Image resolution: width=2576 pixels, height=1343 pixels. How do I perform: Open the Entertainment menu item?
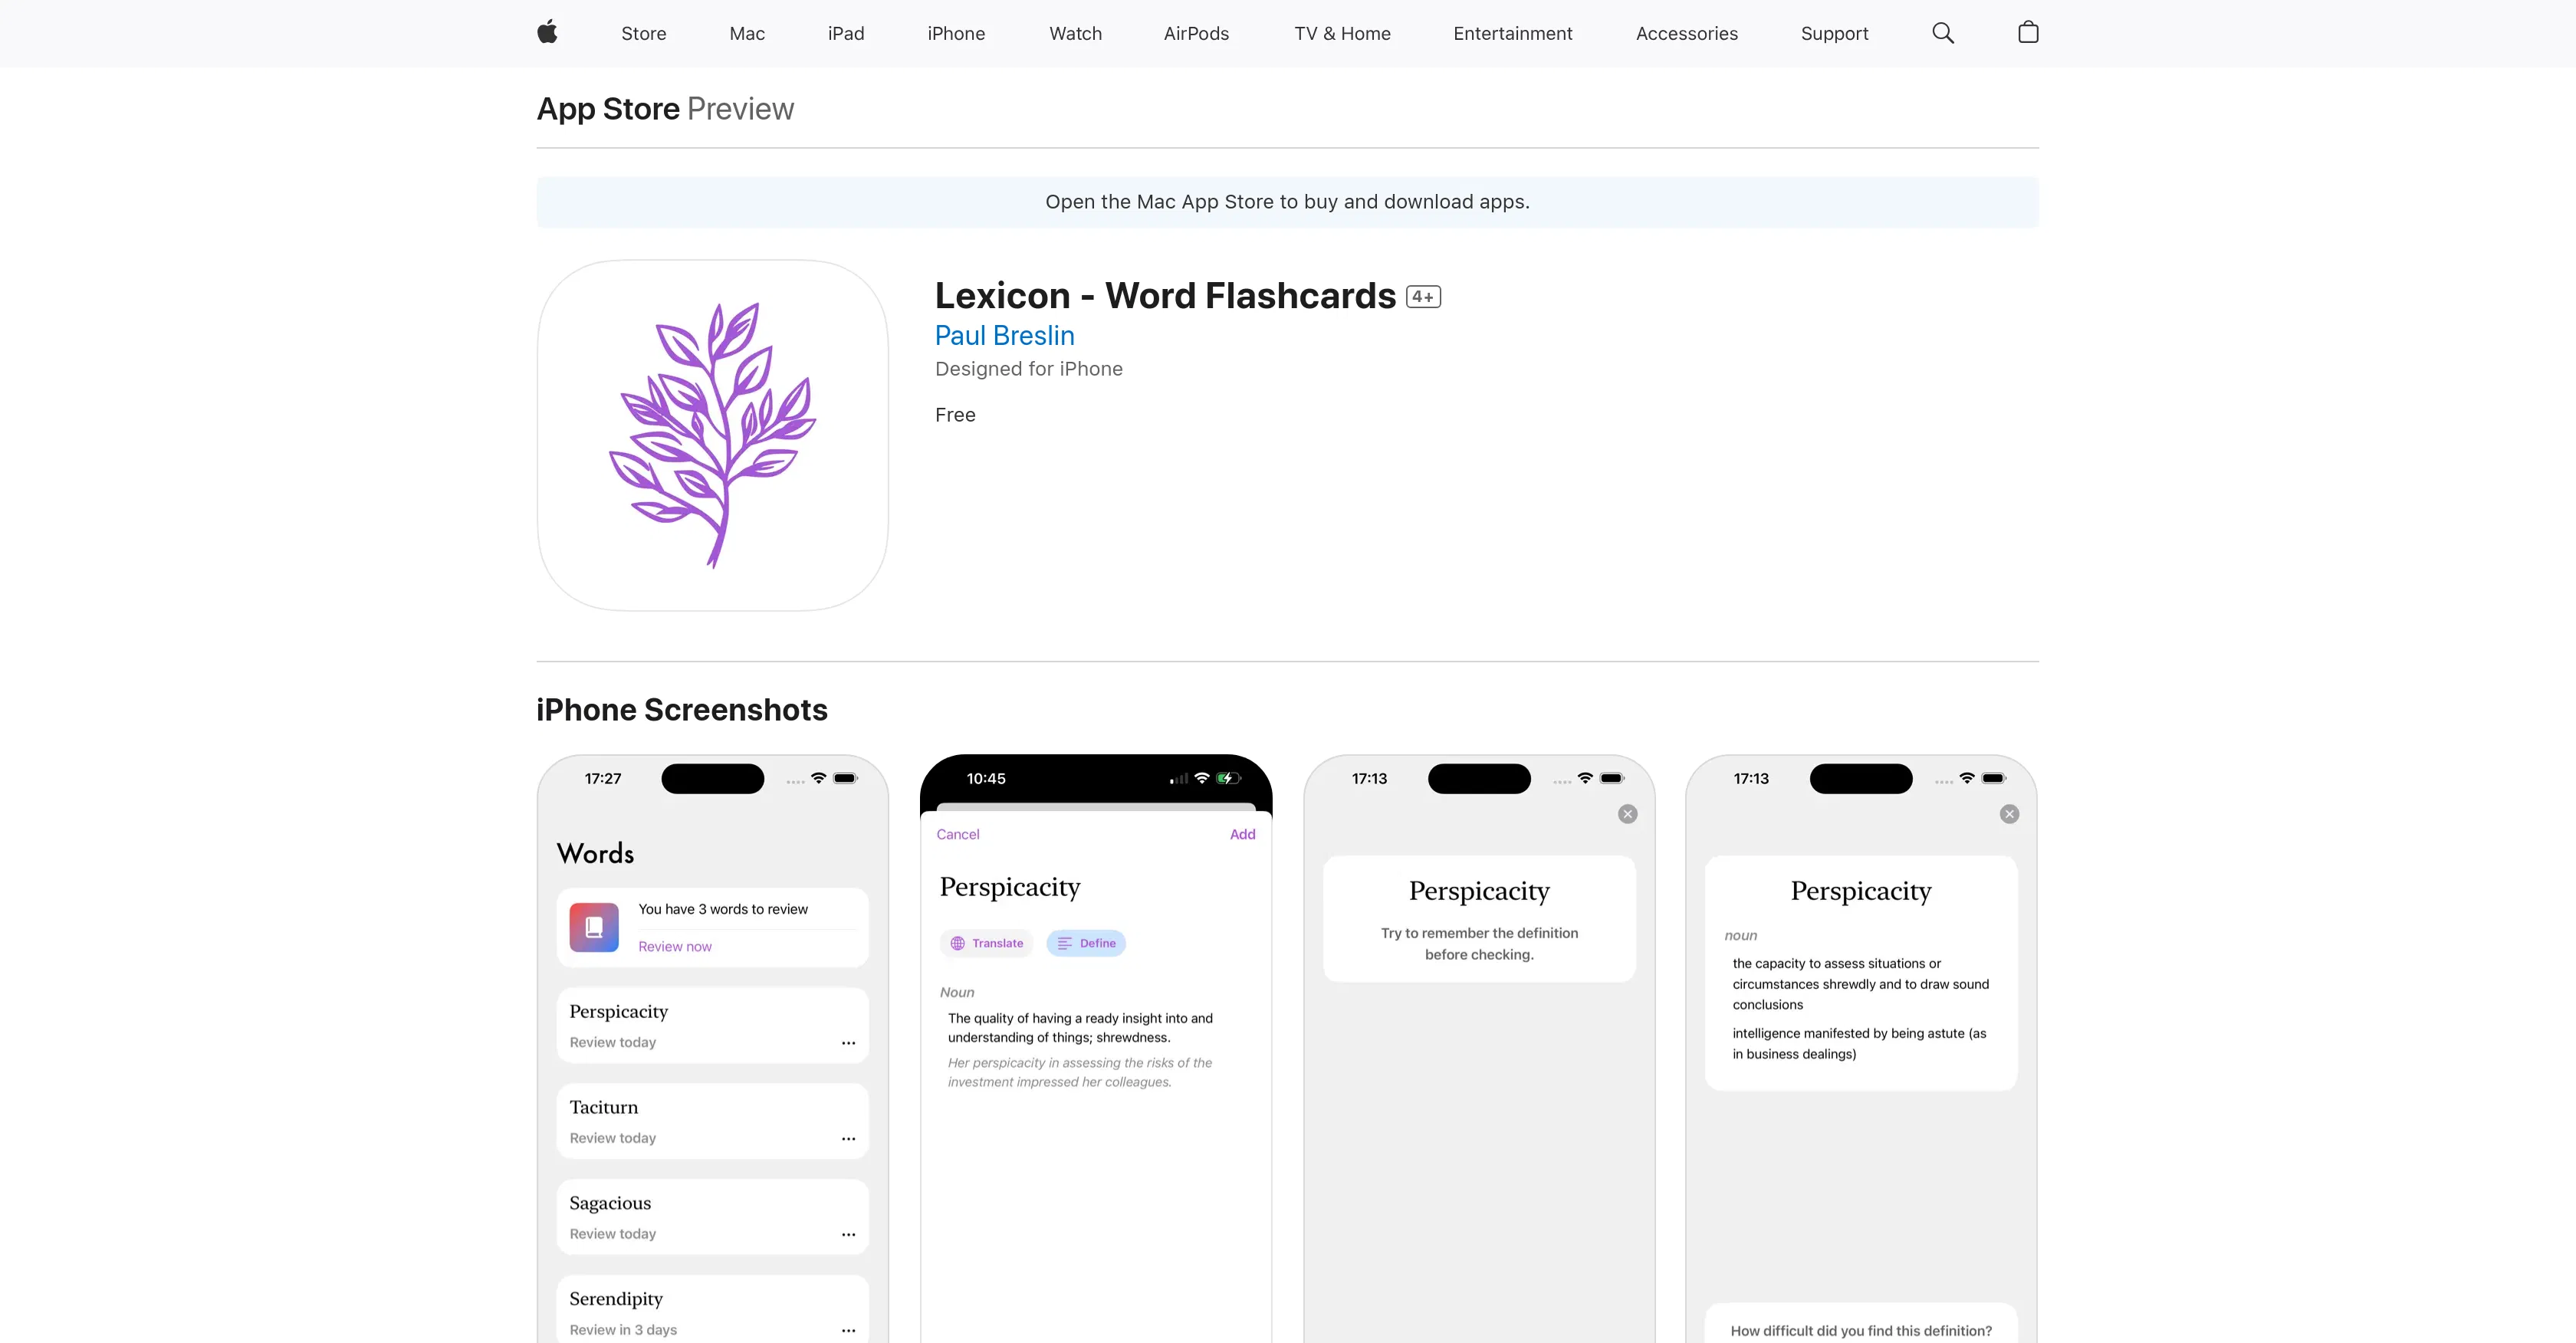click(x=1512, y=33)
